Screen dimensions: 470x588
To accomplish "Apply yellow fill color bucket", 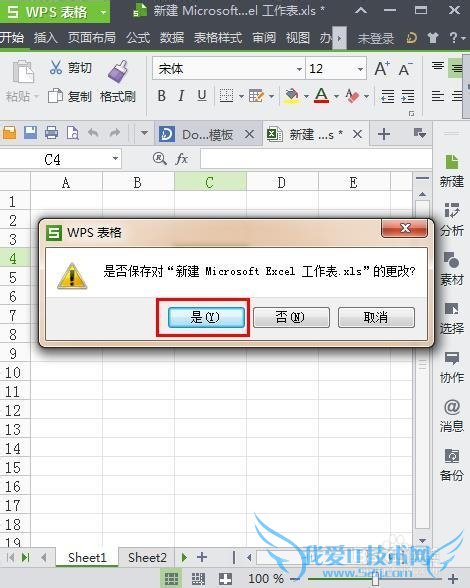I will point(292,96).
